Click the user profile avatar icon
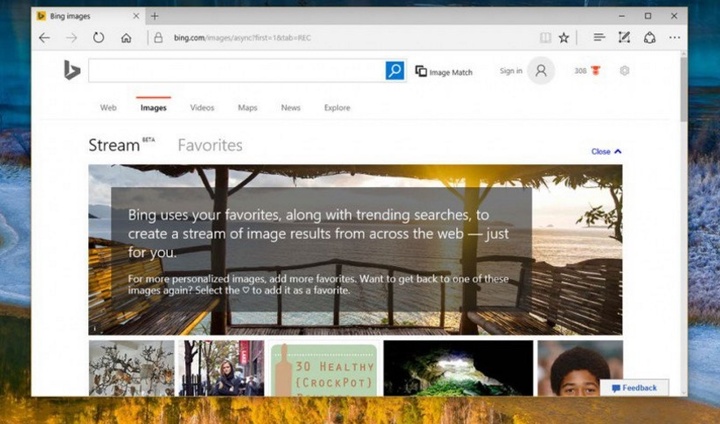 pos(541,71)
